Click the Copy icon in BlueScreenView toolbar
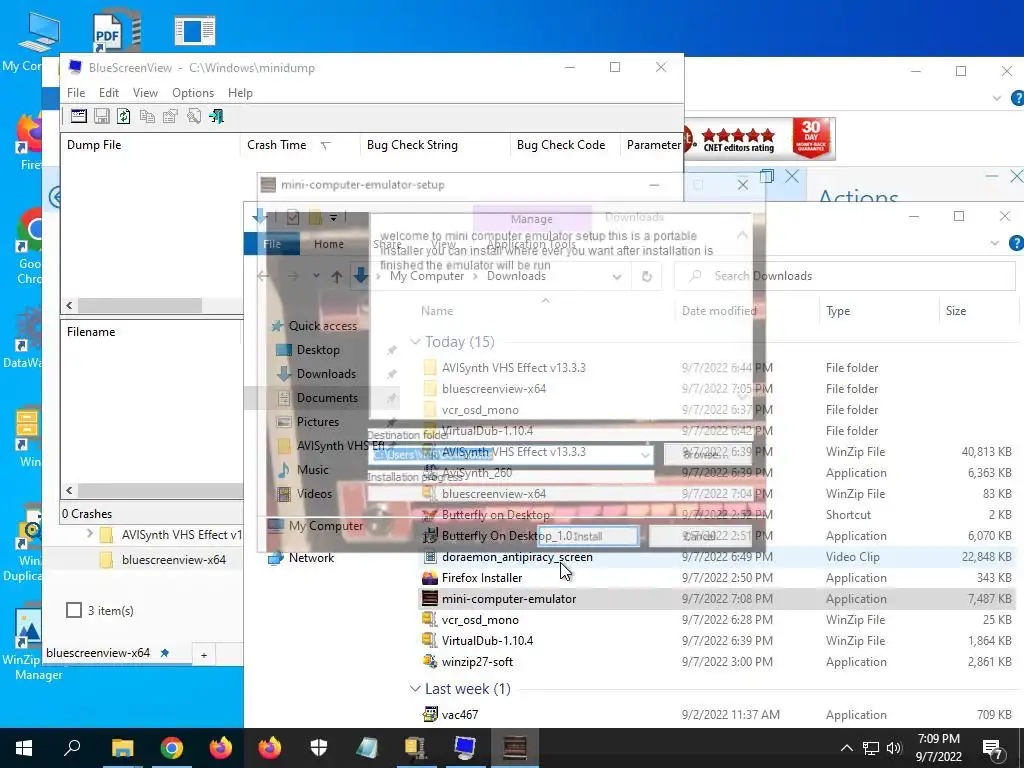 click(148, 116)
